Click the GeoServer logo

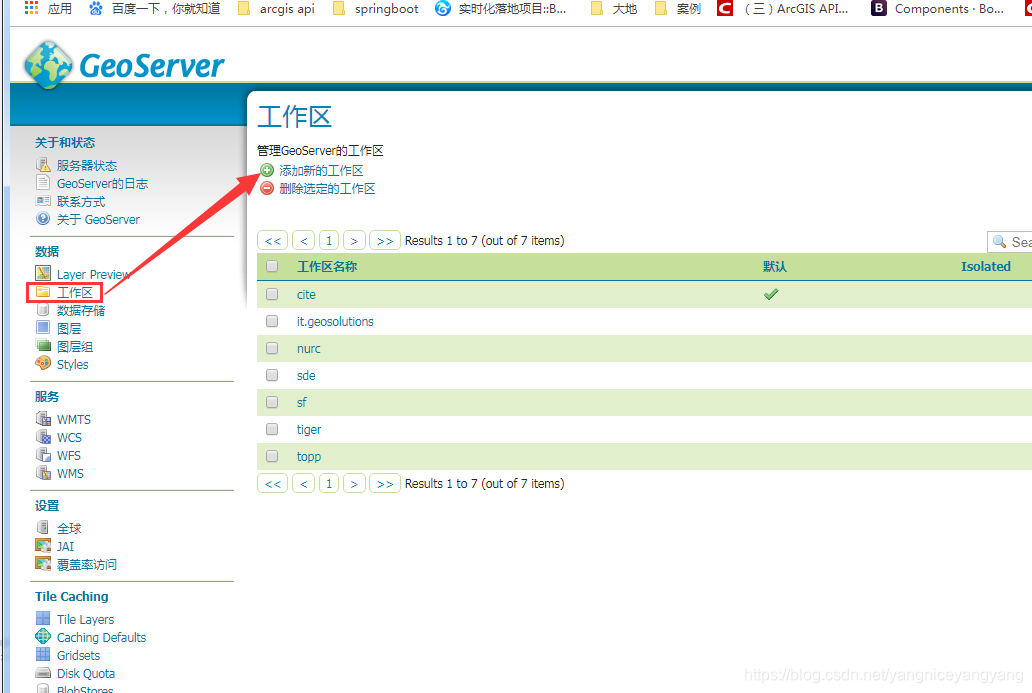124,64
